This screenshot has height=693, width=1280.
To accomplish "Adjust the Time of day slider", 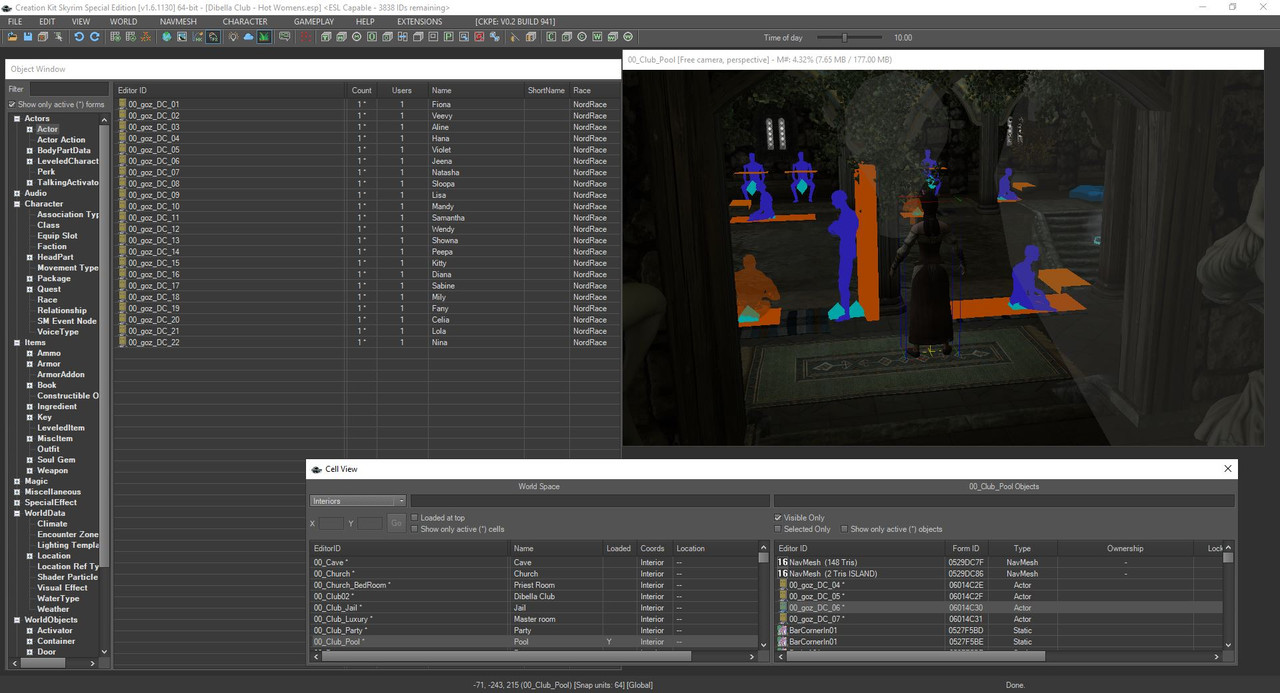I will coord(845,38).
